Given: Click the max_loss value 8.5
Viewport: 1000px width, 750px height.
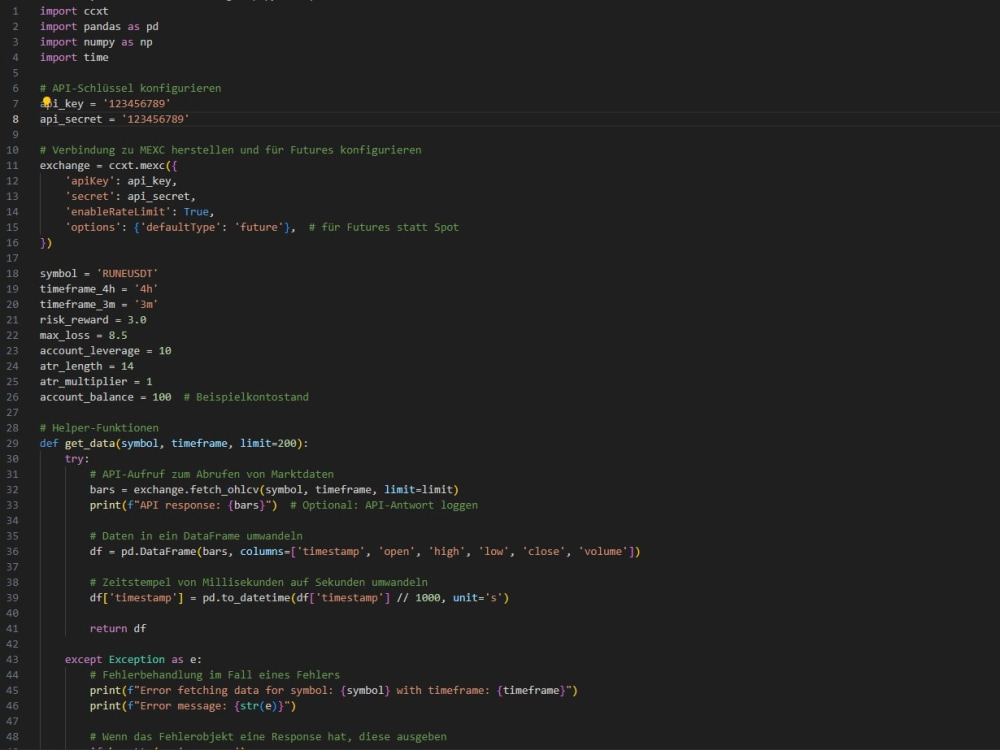Looking at the screenshot, I should (118, 335).
